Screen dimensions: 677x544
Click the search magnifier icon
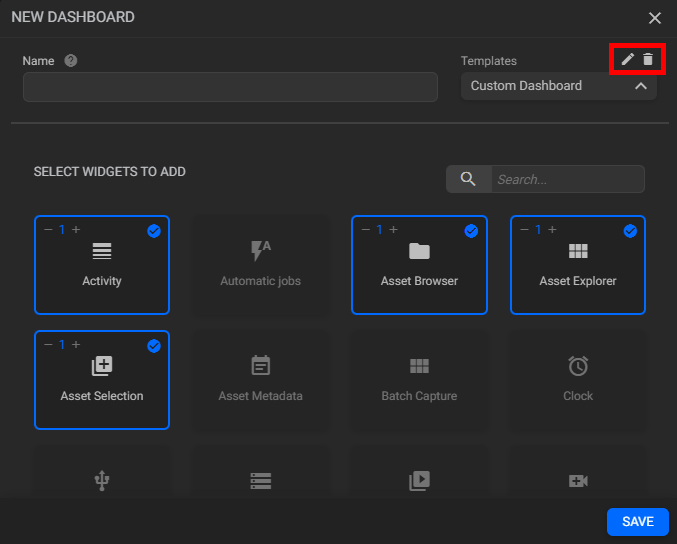468,179
